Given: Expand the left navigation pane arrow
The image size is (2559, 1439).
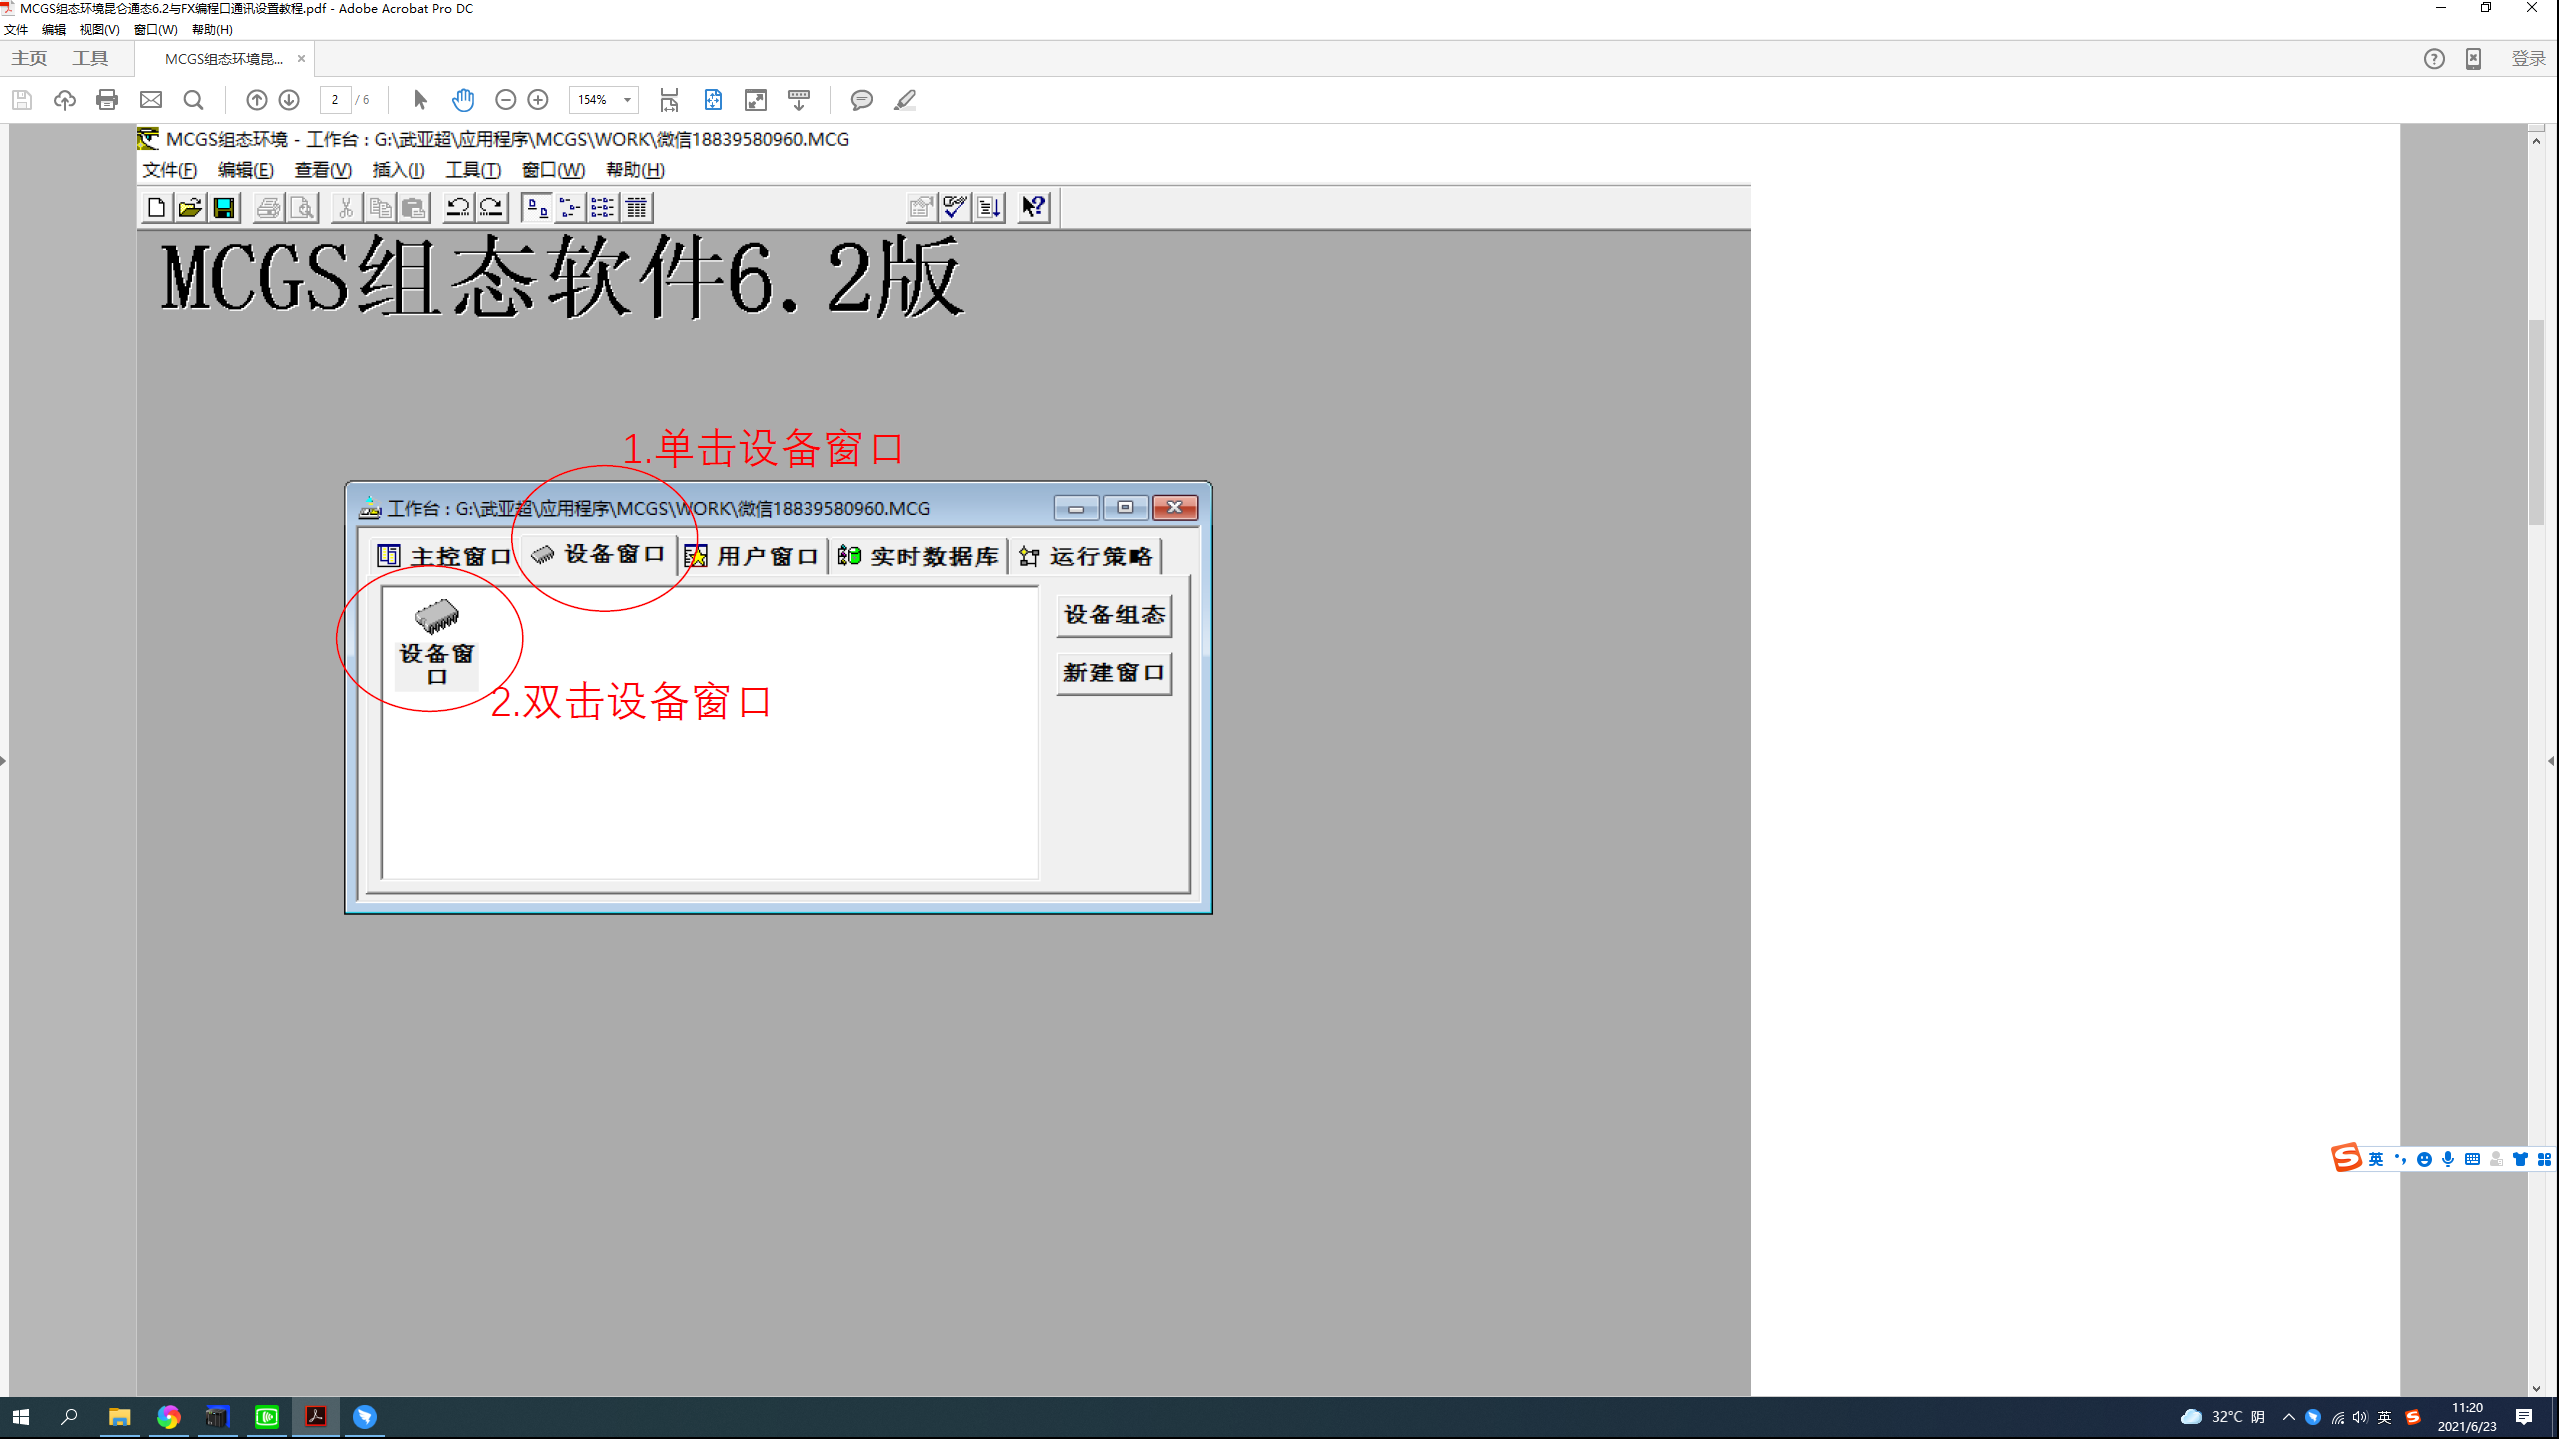Looking at the screenshot, I should point(3,761).
